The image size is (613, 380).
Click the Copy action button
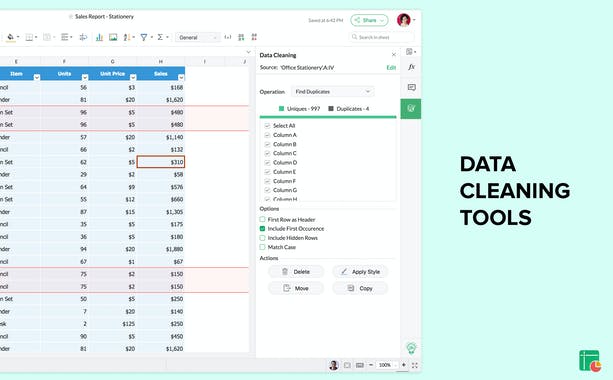(360, 288)
